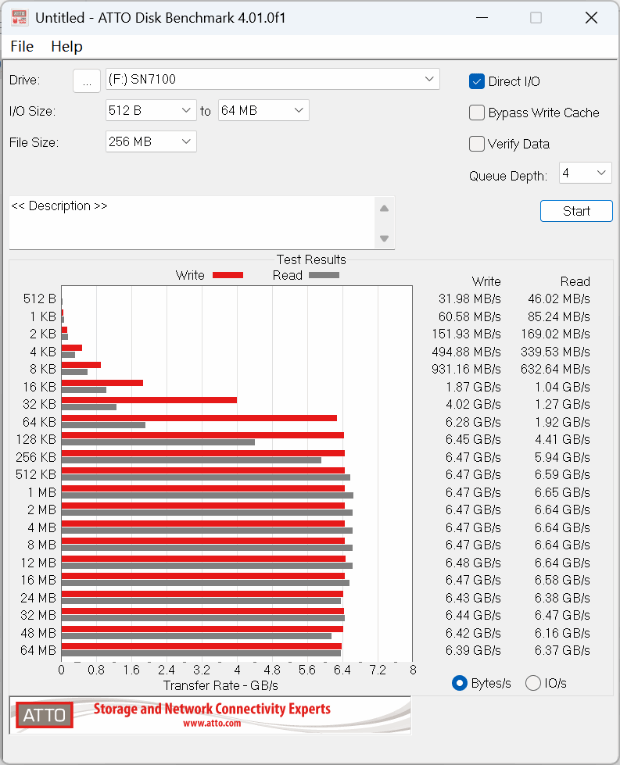The image size is (620, 765).
Task: Click the gray Read legend swatch
Action: click(324, 275)
